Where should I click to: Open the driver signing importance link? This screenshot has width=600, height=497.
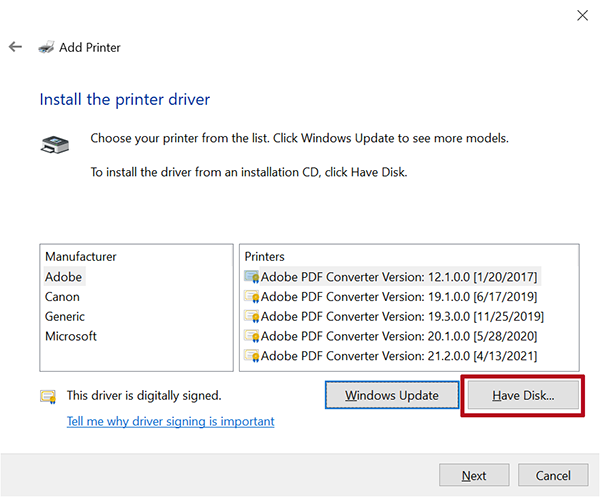pos(171,421)
